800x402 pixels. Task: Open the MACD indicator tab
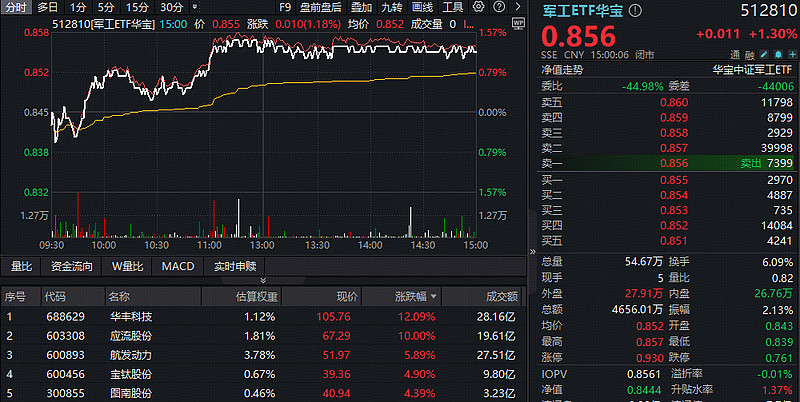(x=178, y=266)
